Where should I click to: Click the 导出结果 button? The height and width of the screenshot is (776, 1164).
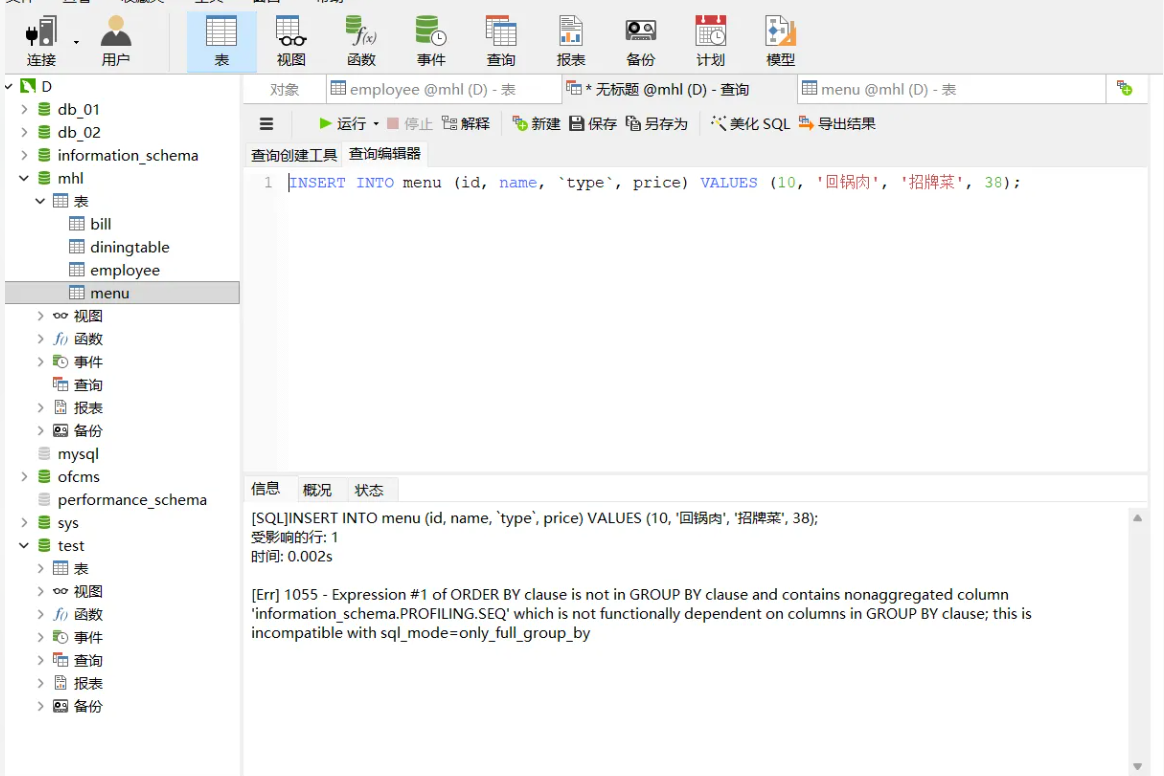840,124
